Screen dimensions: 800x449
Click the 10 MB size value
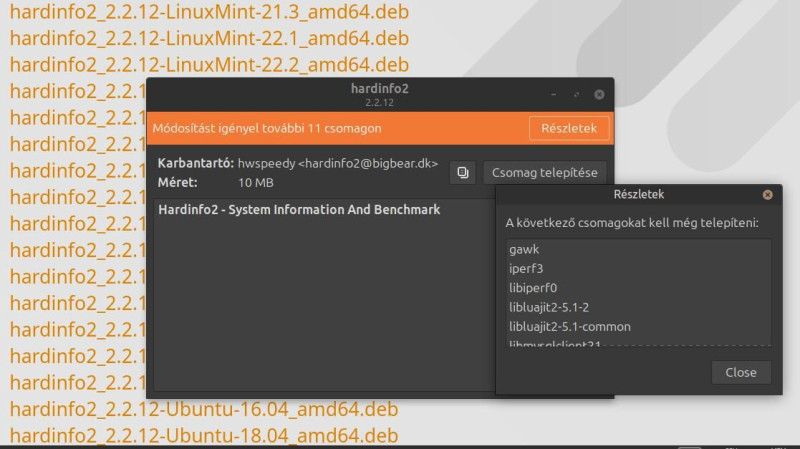tap(256, 183)
